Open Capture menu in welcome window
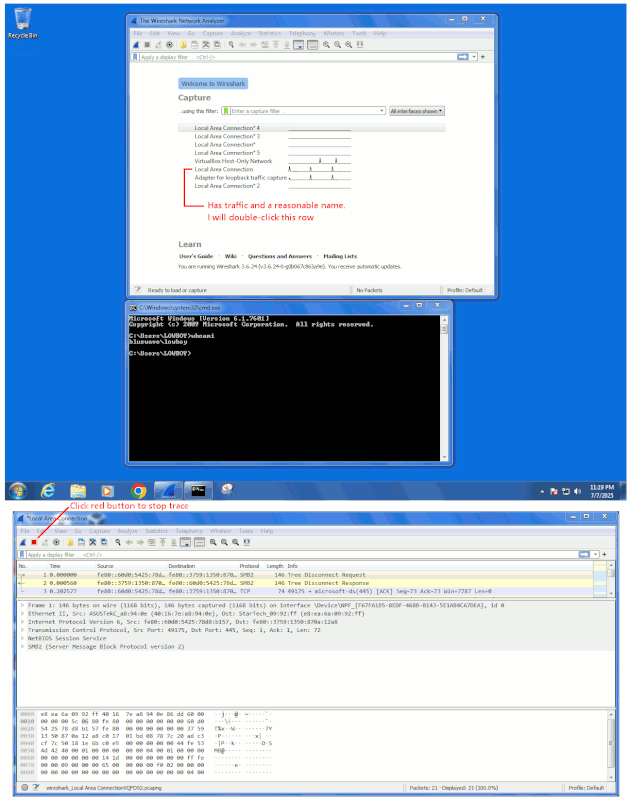This screenshot has width=631, height=800. tap(213, 33)
